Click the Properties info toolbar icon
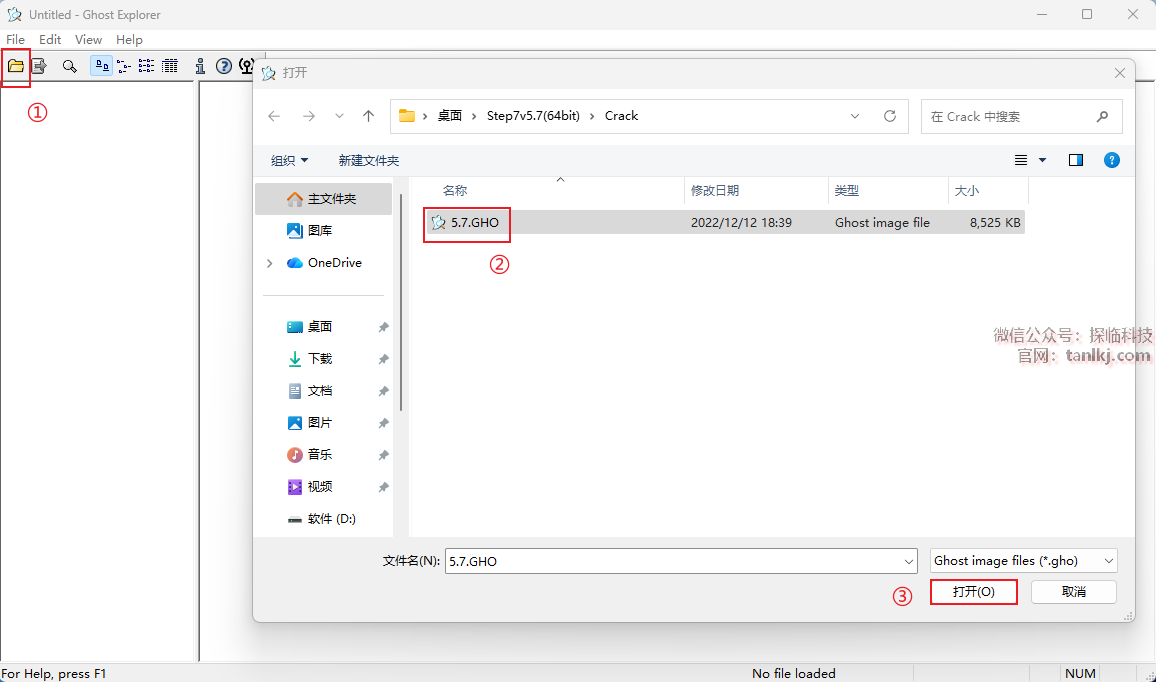Screen dimensions: 1156x682 [200, 66]
